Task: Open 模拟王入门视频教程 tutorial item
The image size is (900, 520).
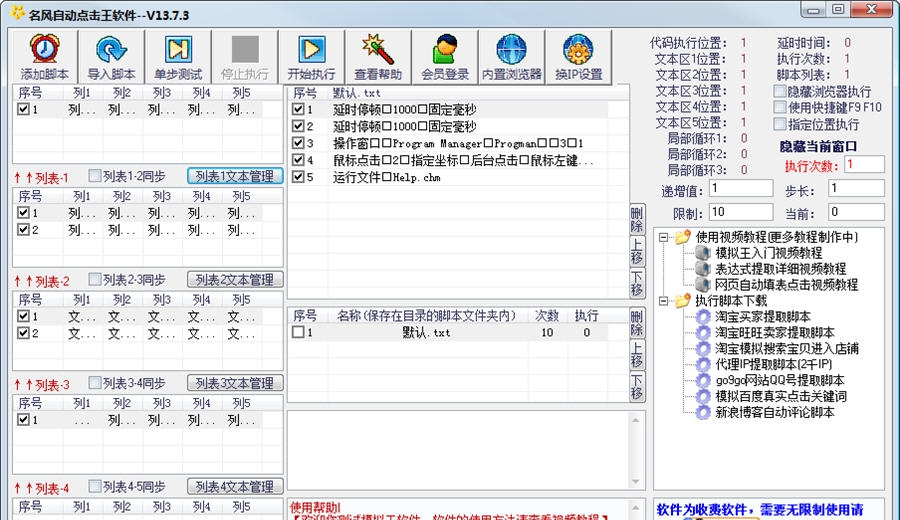Action: 768,253
